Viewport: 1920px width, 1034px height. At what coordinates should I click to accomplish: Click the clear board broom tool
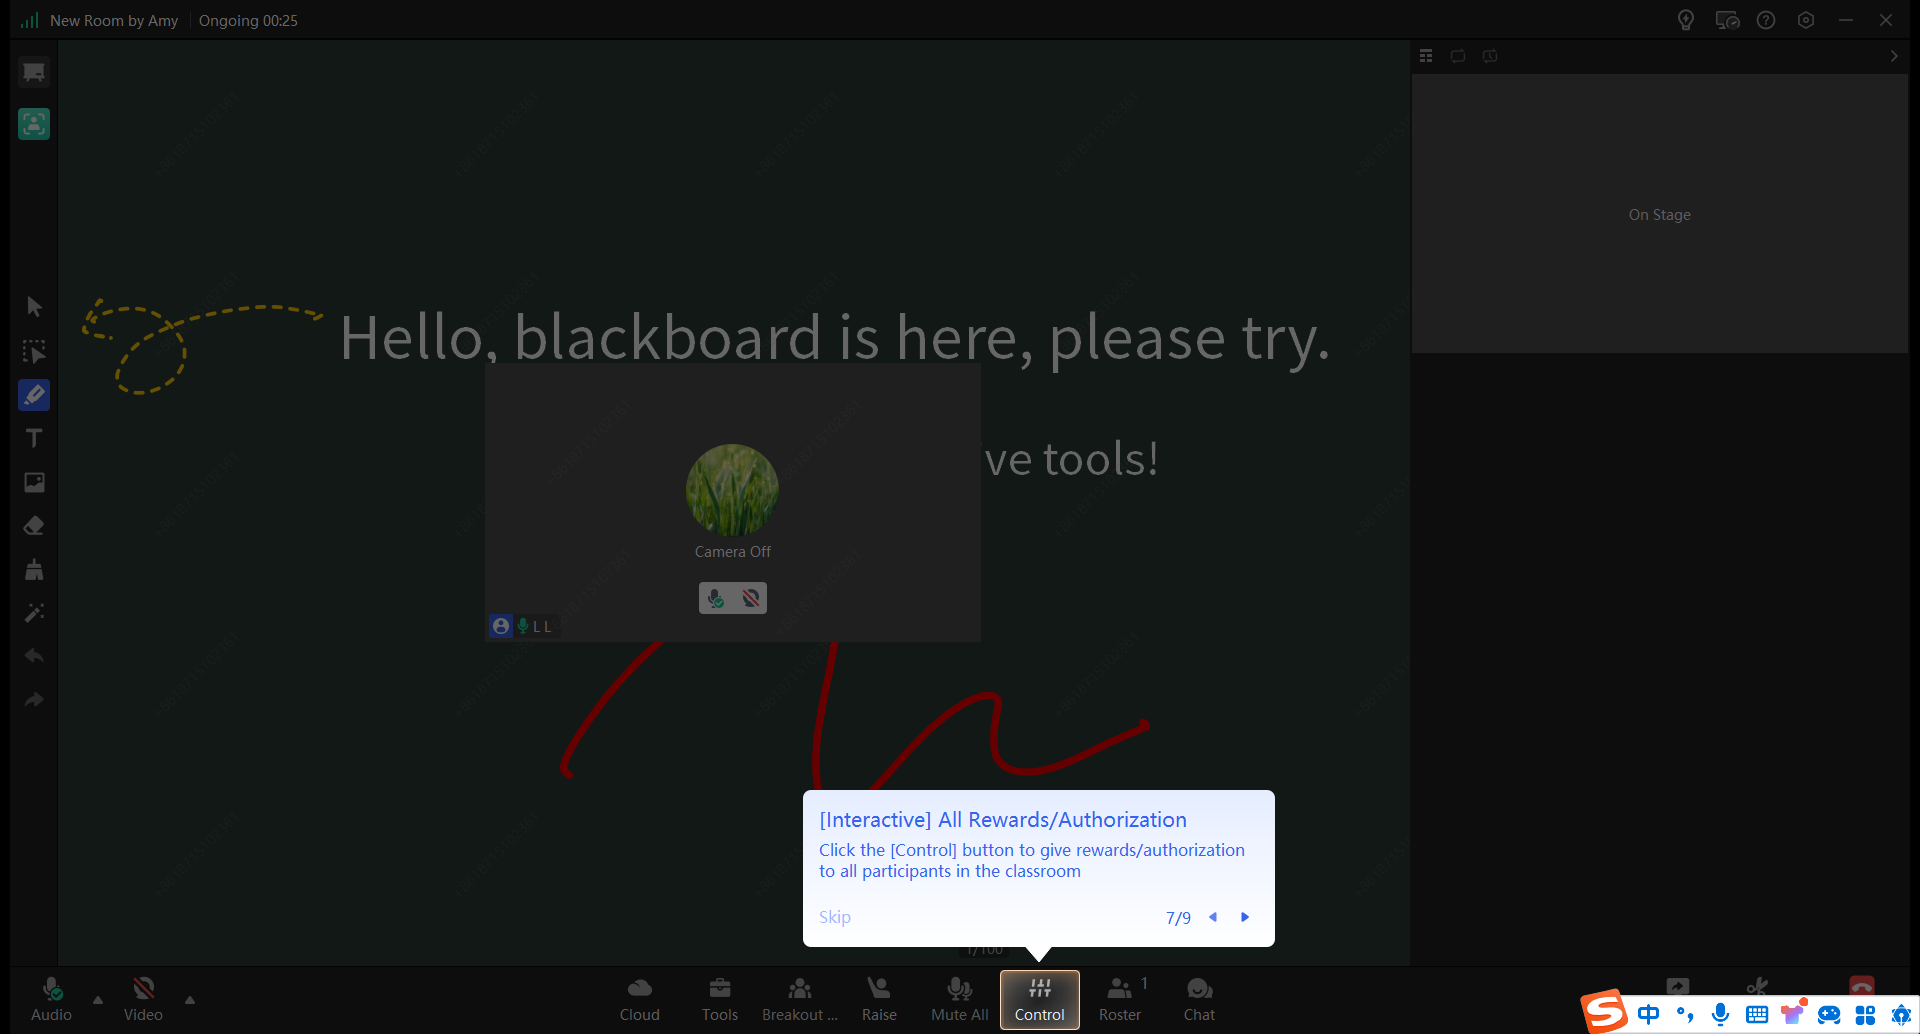34,569
